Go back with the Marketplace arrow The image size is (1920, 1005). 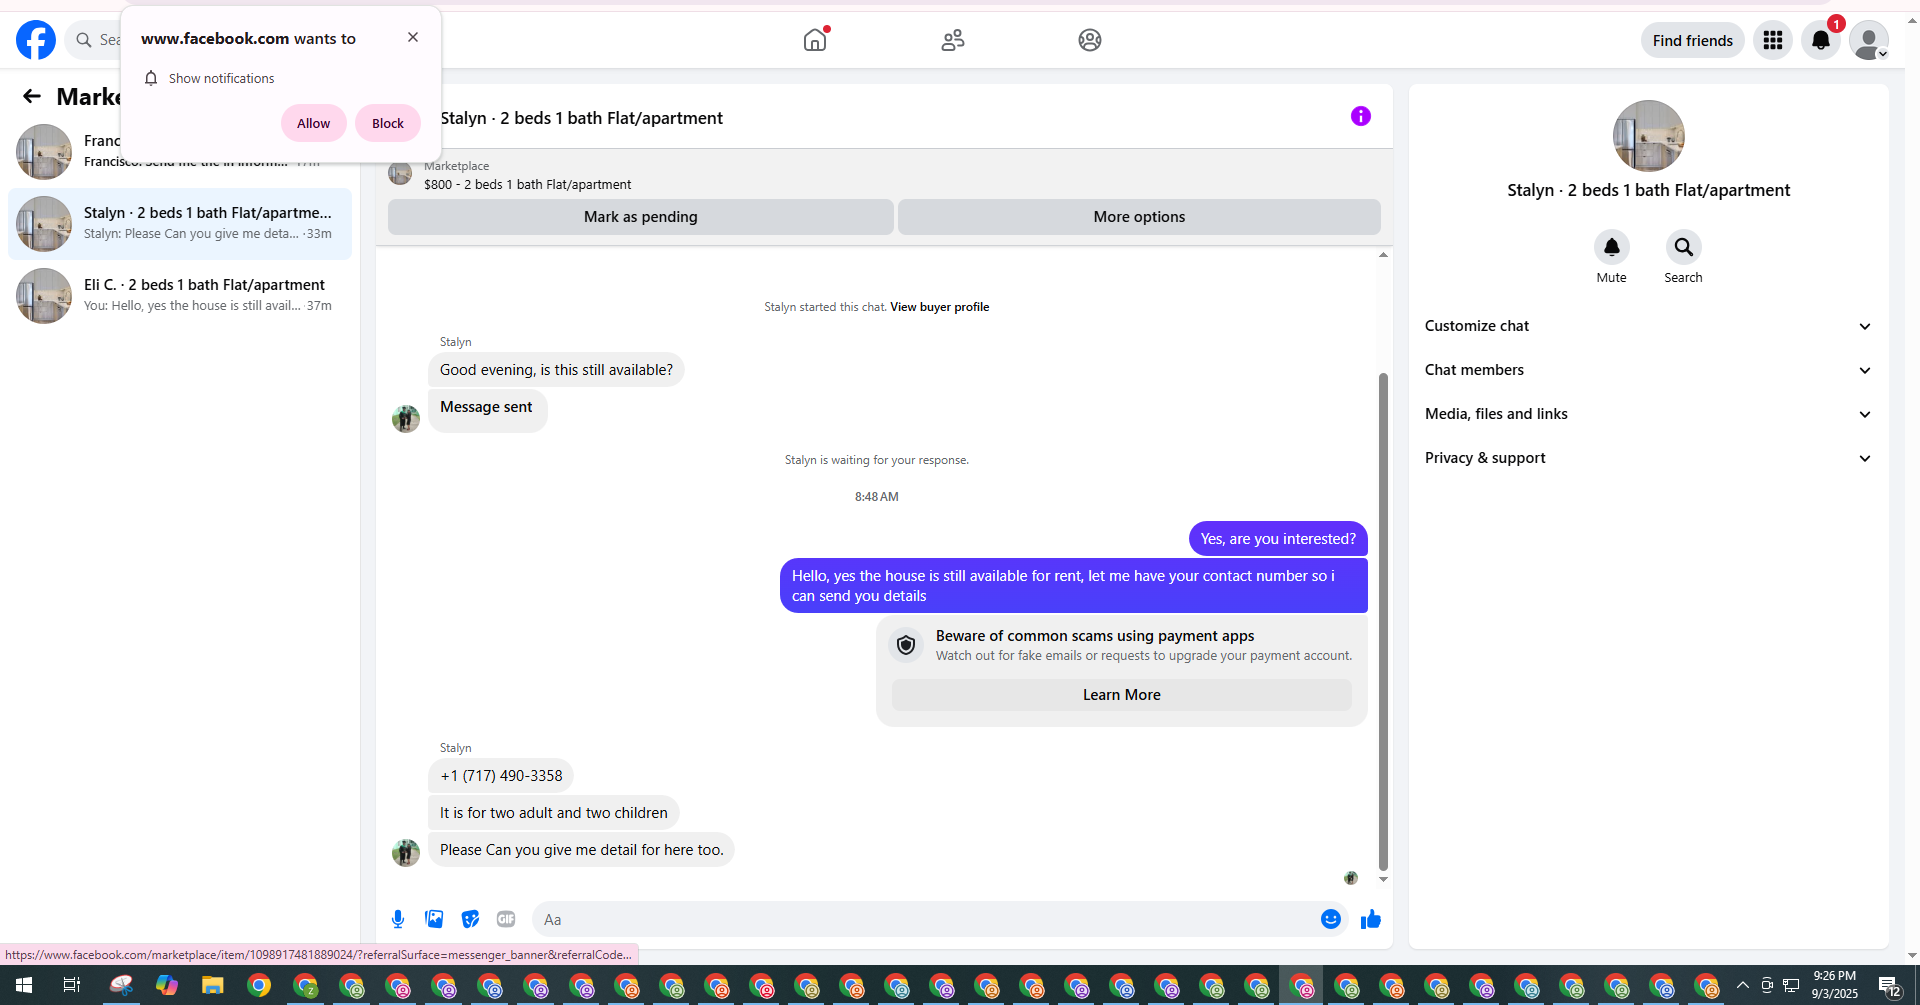click(32, 96)
